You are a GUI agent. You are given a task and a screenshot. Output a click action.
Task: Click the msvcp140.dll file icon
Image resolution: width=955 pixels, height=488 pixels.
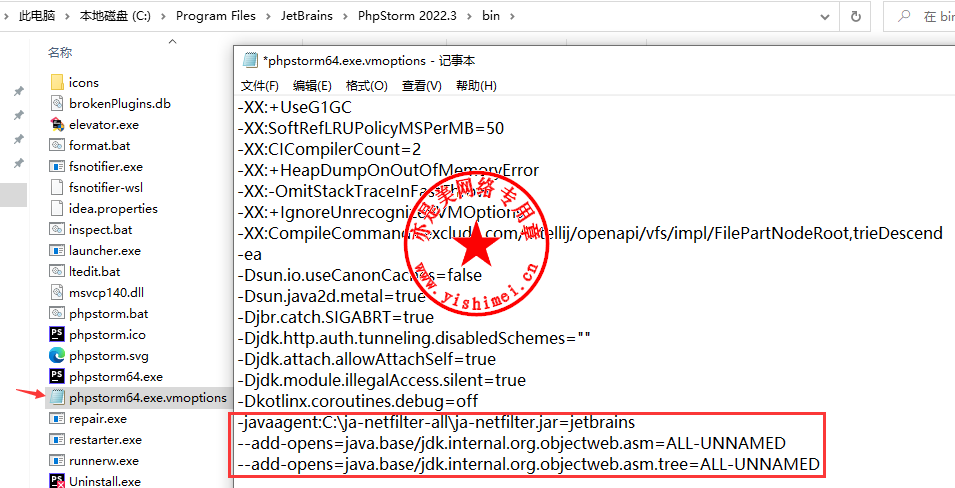pyautogui.click(x=57, y=292)
